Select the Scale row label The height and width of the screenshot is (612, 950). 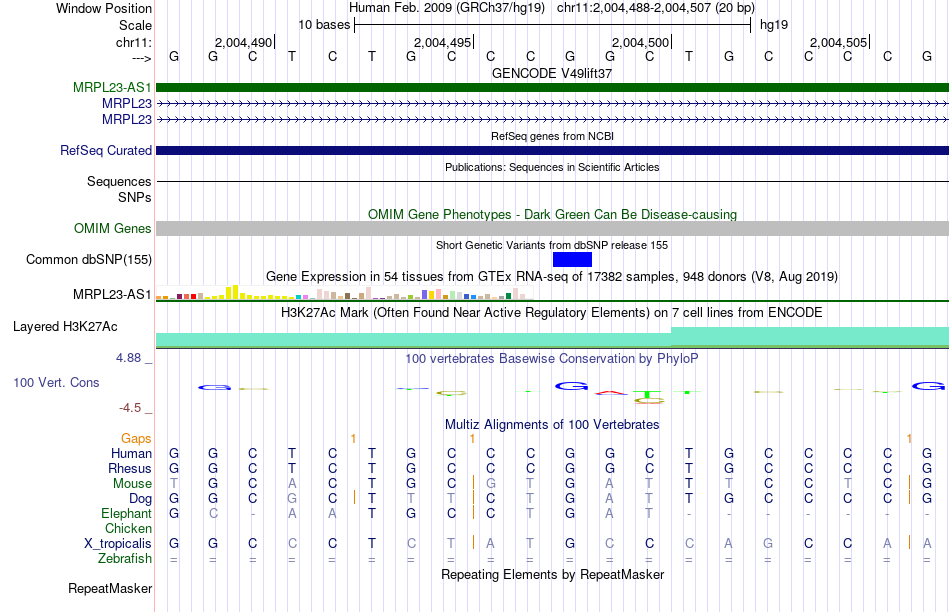[135, 25]
